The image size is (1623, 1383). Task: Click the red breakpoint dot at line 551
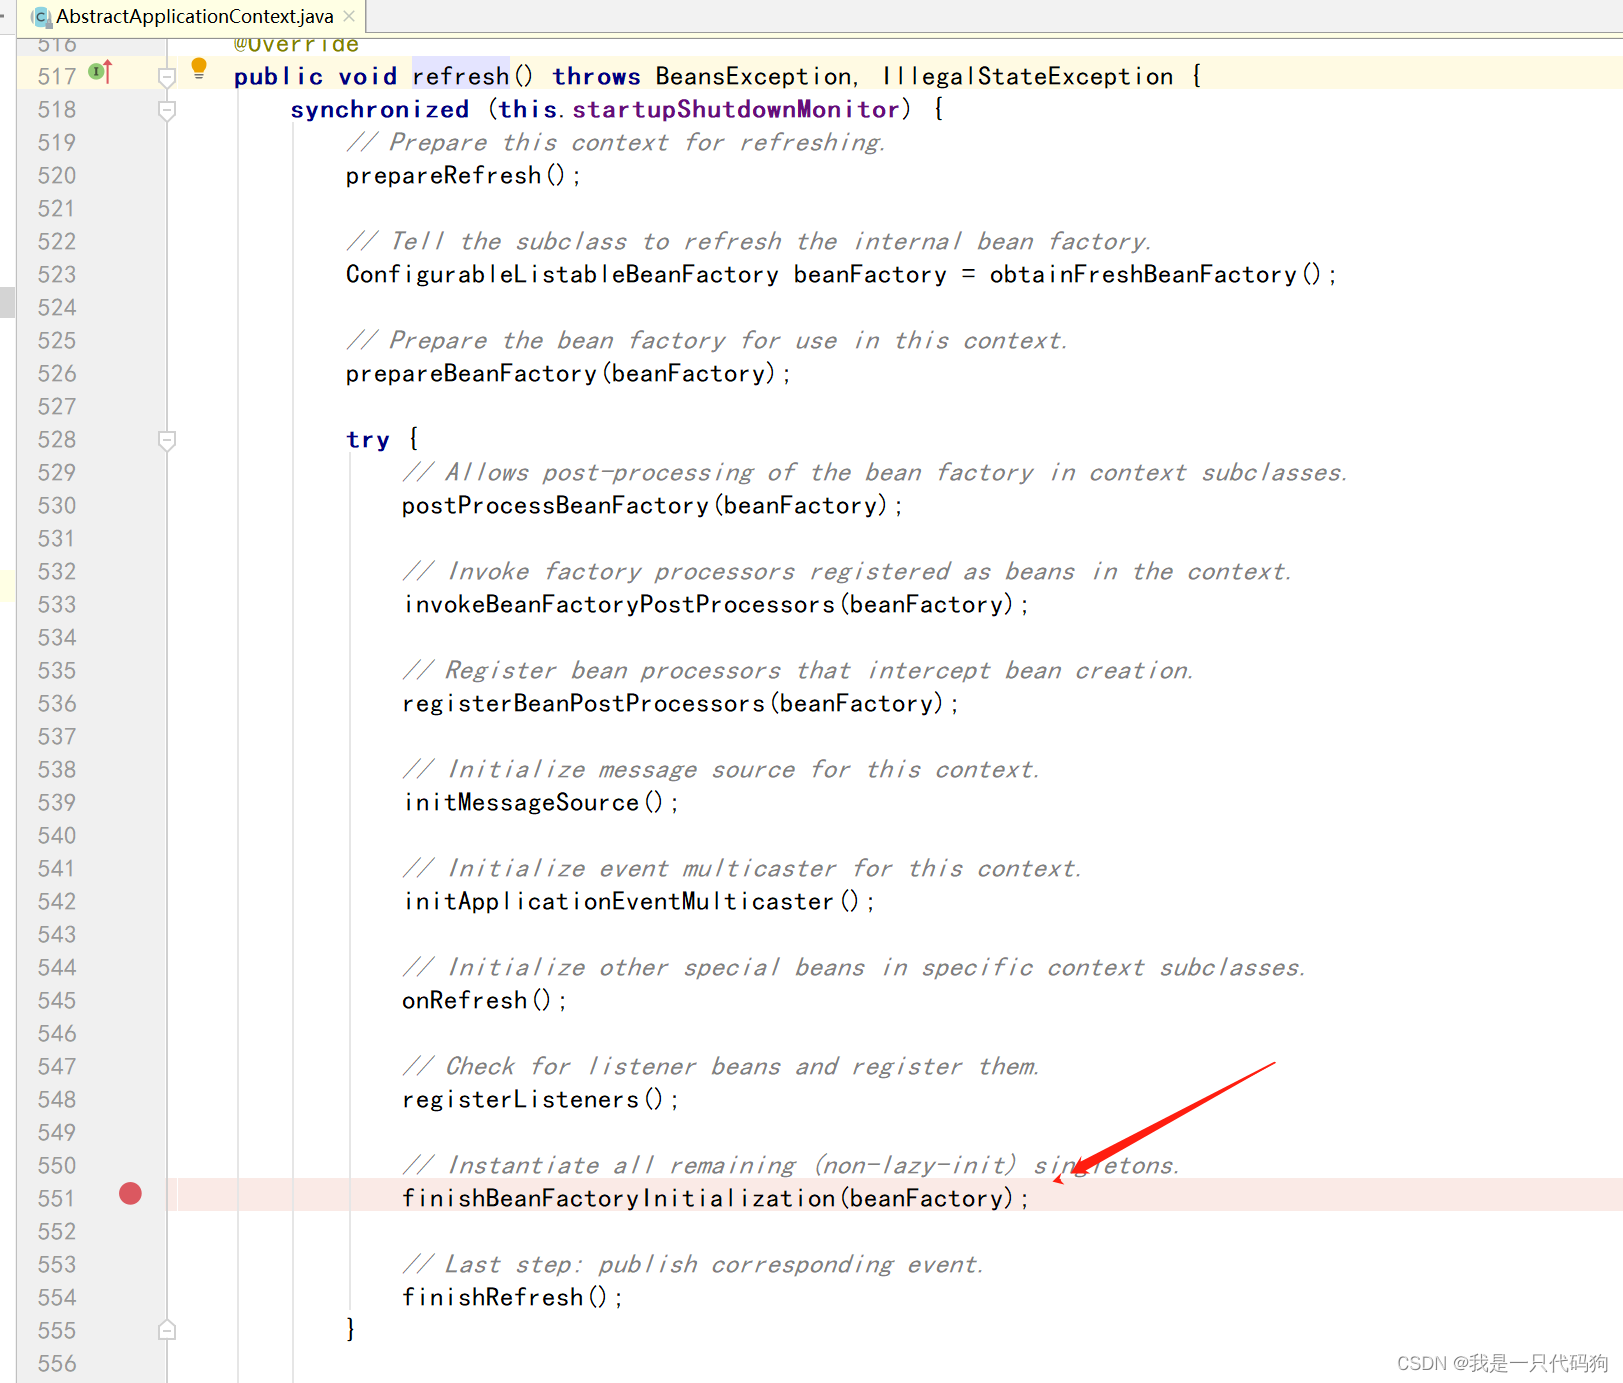(x=130, y=1194)
